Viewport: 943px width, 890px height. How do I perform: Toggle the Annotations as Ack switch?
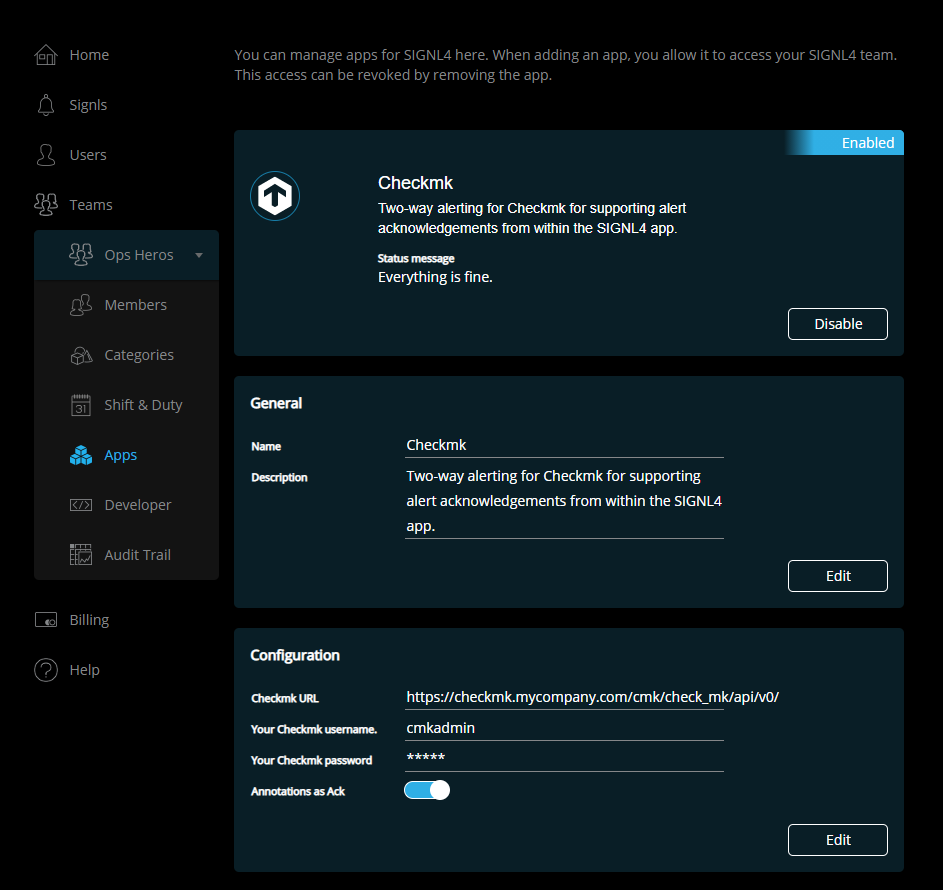(427, 790)
